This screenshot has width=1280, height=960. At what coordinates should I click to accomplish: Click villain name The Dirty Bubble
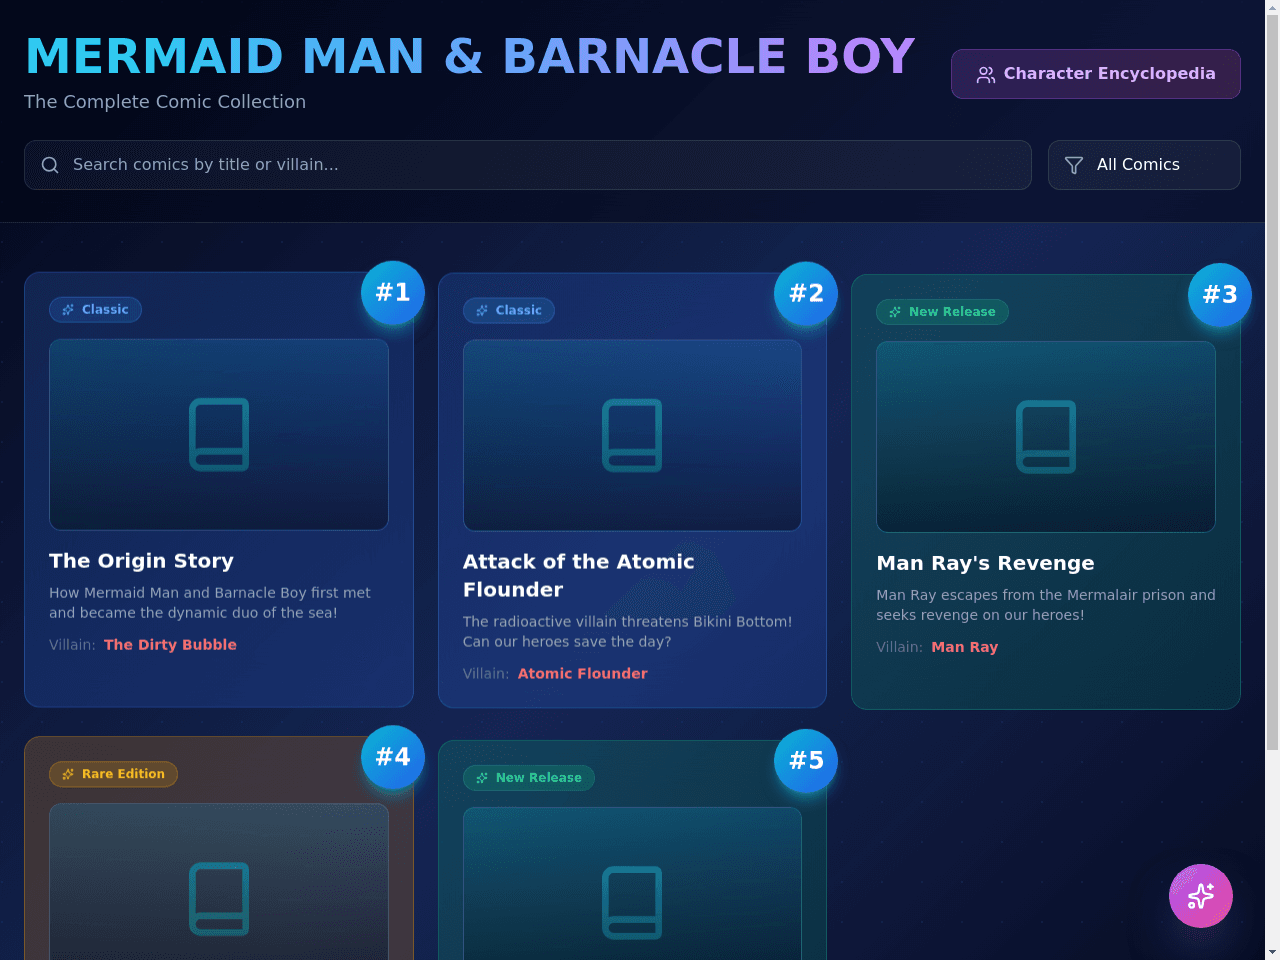[x=170, y=645]
